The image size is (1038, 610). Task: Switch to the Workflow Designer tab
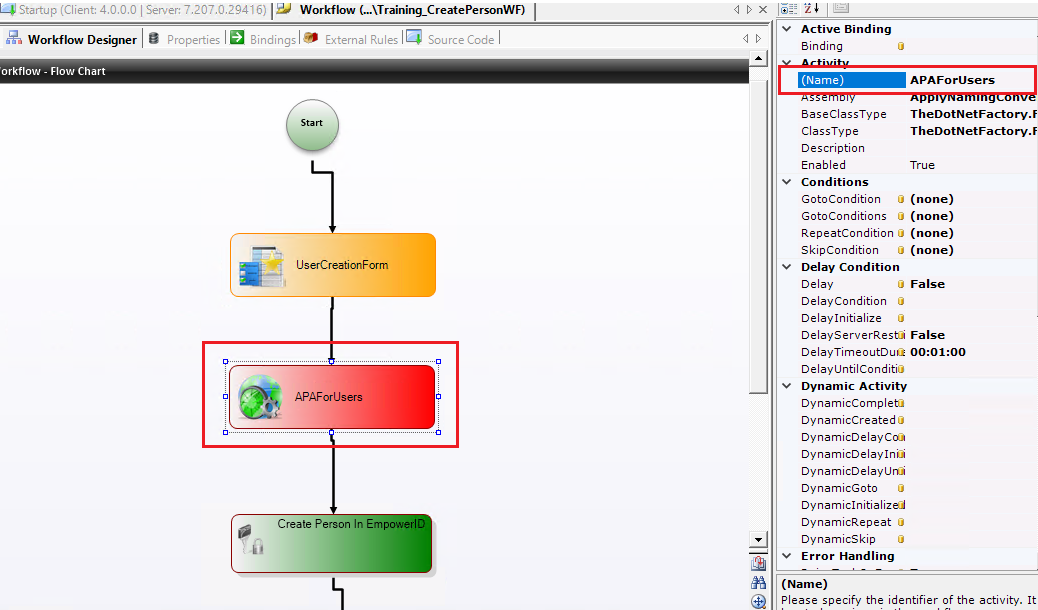(71, 40)
